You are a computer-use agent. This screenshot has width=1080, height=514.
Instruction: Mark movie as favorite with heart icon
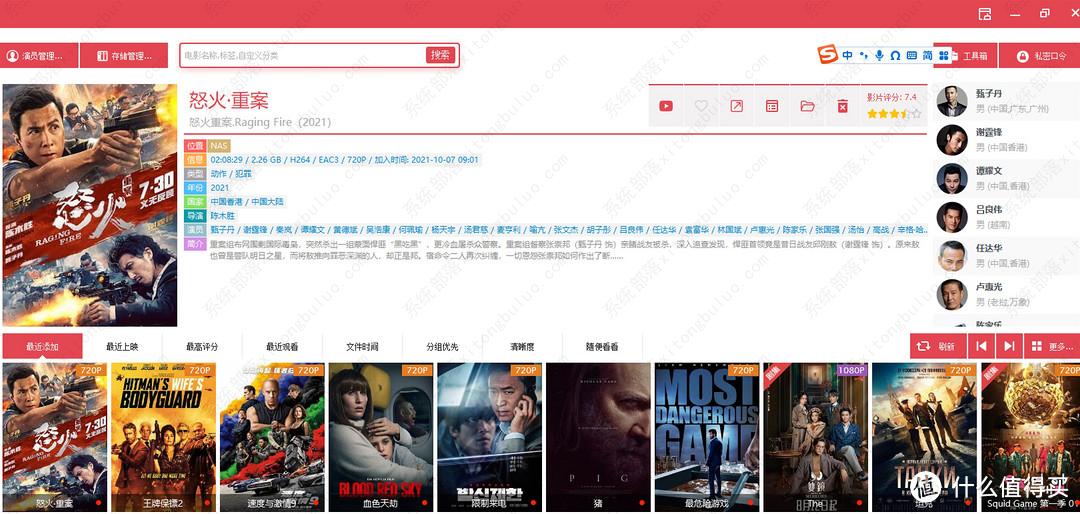coord(701,106)
